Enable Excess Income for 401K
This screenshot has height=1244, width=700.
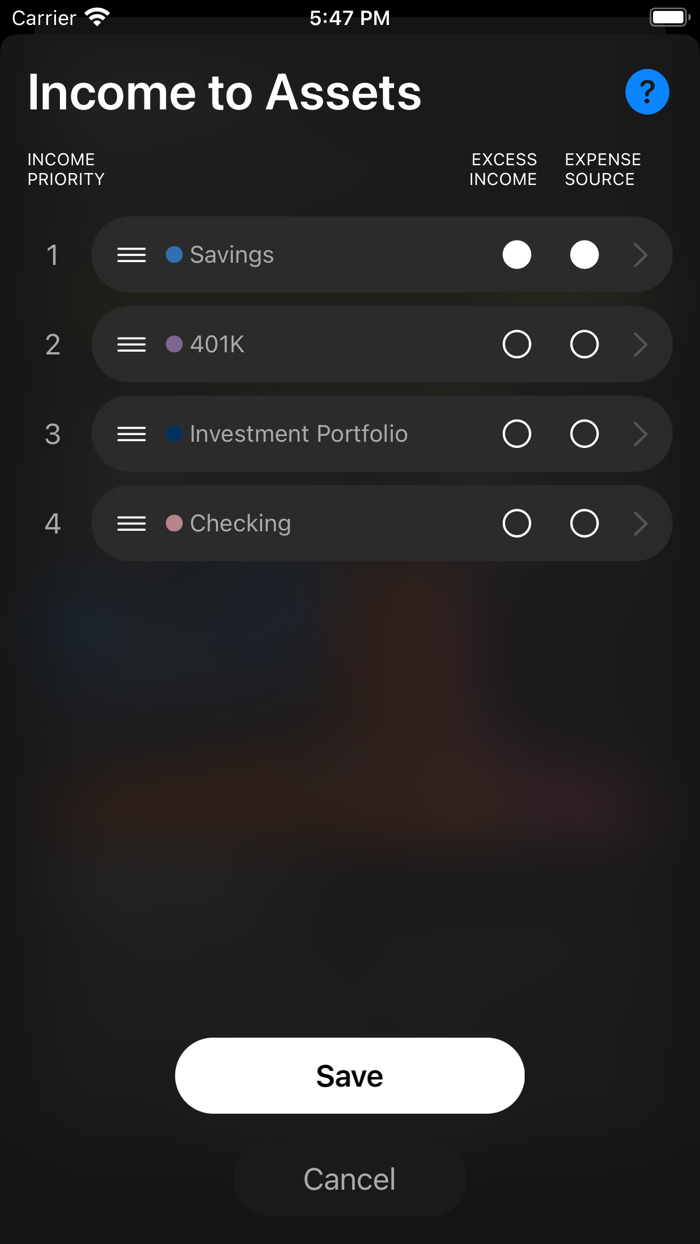517,344
